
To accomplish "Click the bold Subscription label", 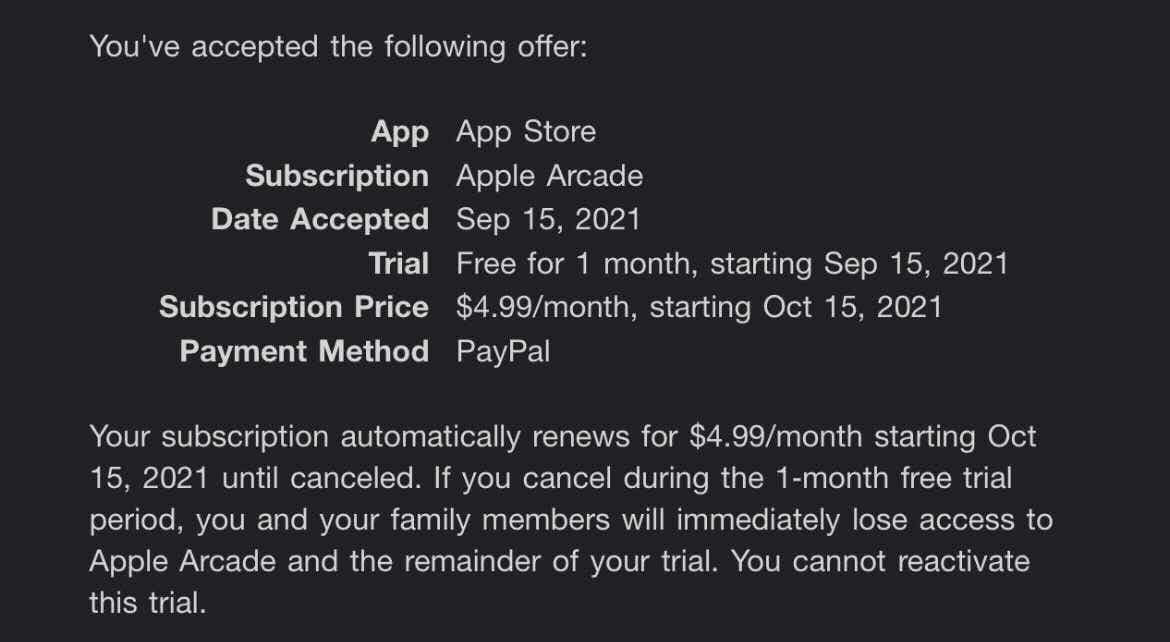I will pyautogui.click(x=337, y=176).
